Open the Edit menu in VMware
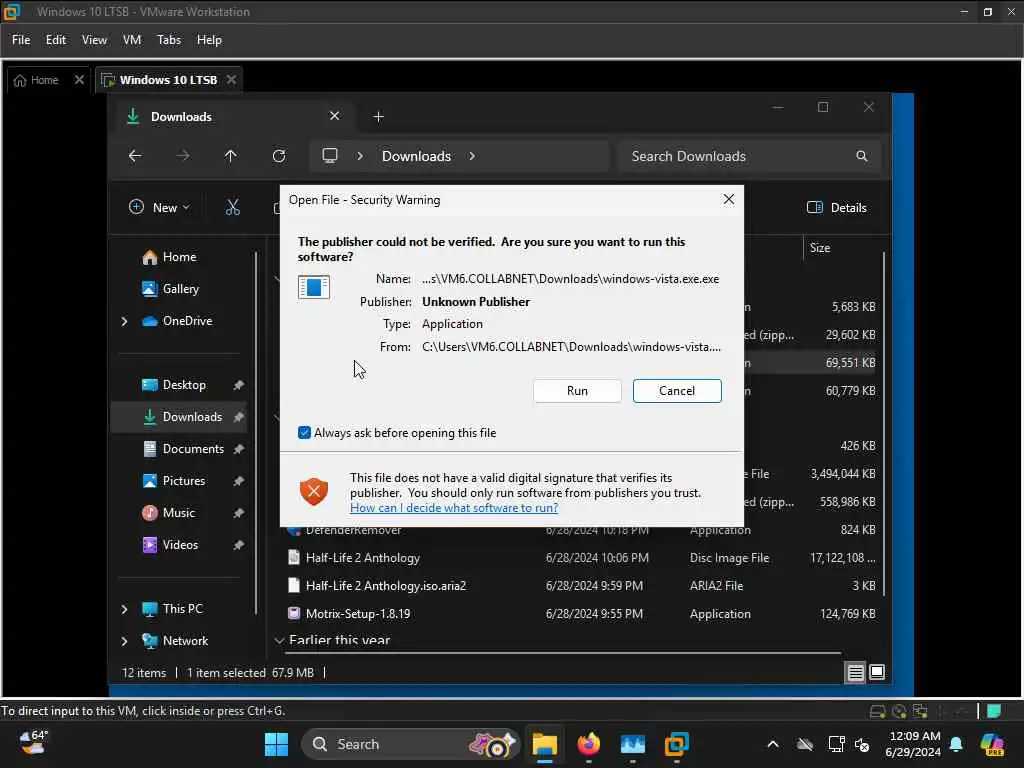Viewport: 1024px width, 768px height. 56,40
